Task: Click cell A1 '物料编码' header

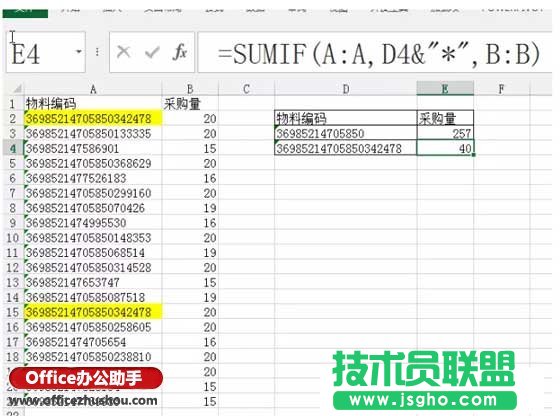Action: [x=93, y=104]
